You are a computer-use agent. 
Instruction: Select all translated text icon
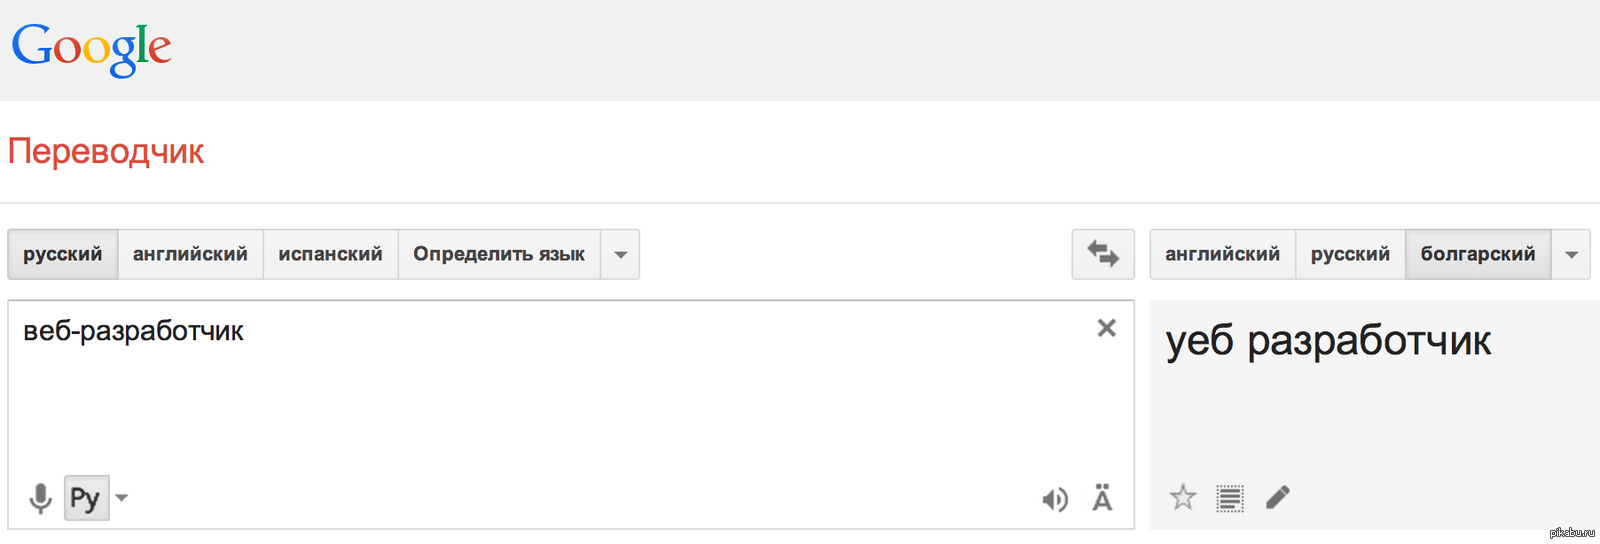click(1230, 497)
